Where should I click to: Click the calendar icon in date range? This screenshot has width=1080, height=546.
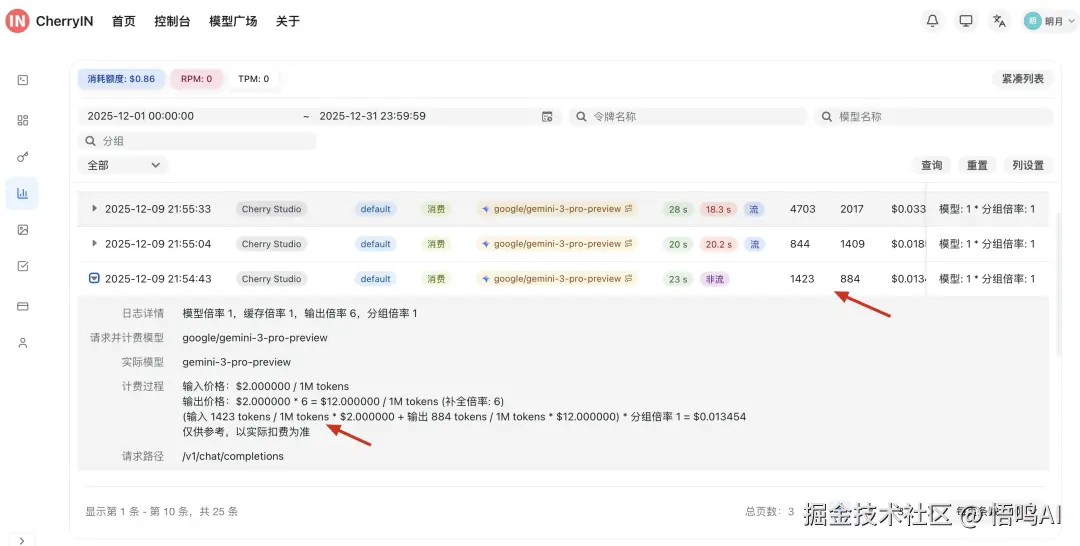pyautogui.click(x=547, y=116)
